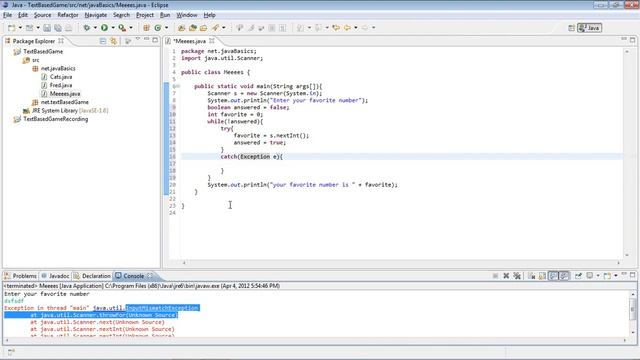Click the Save All toolbar icon
Image resolution: width=640 pixels, height=360 pixels.
pyautogui.click(x=58, y=28)
